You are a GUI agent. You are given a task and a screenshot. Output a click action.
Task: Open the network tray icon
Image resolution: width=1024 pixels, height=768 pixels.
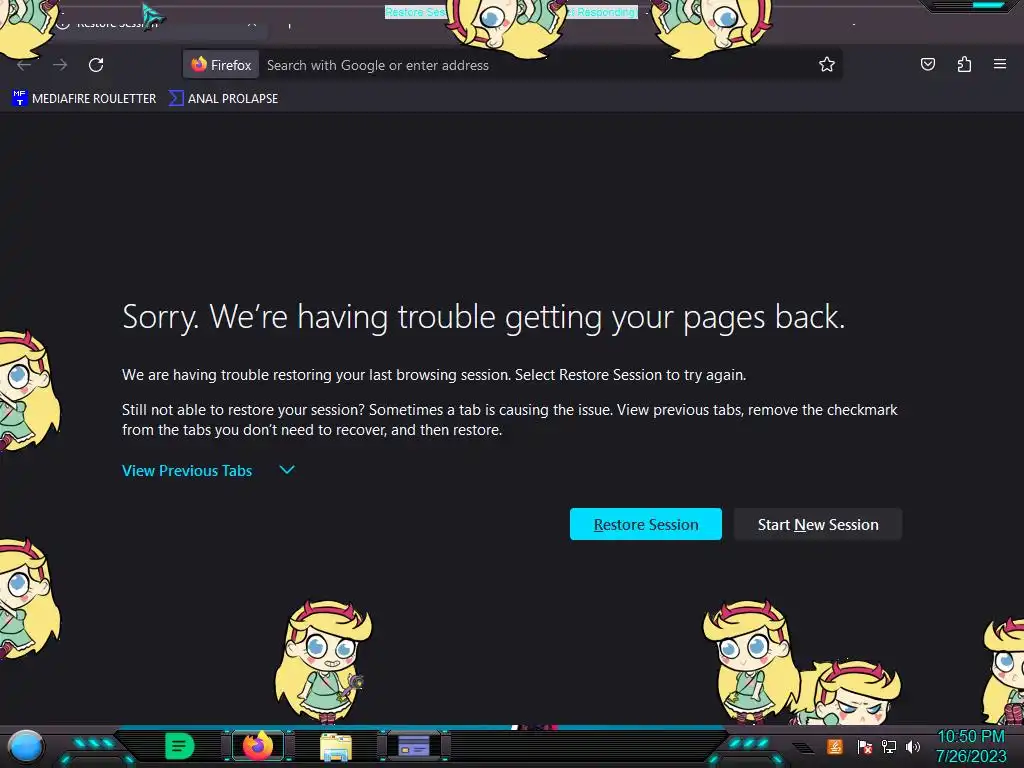[889, 746]
